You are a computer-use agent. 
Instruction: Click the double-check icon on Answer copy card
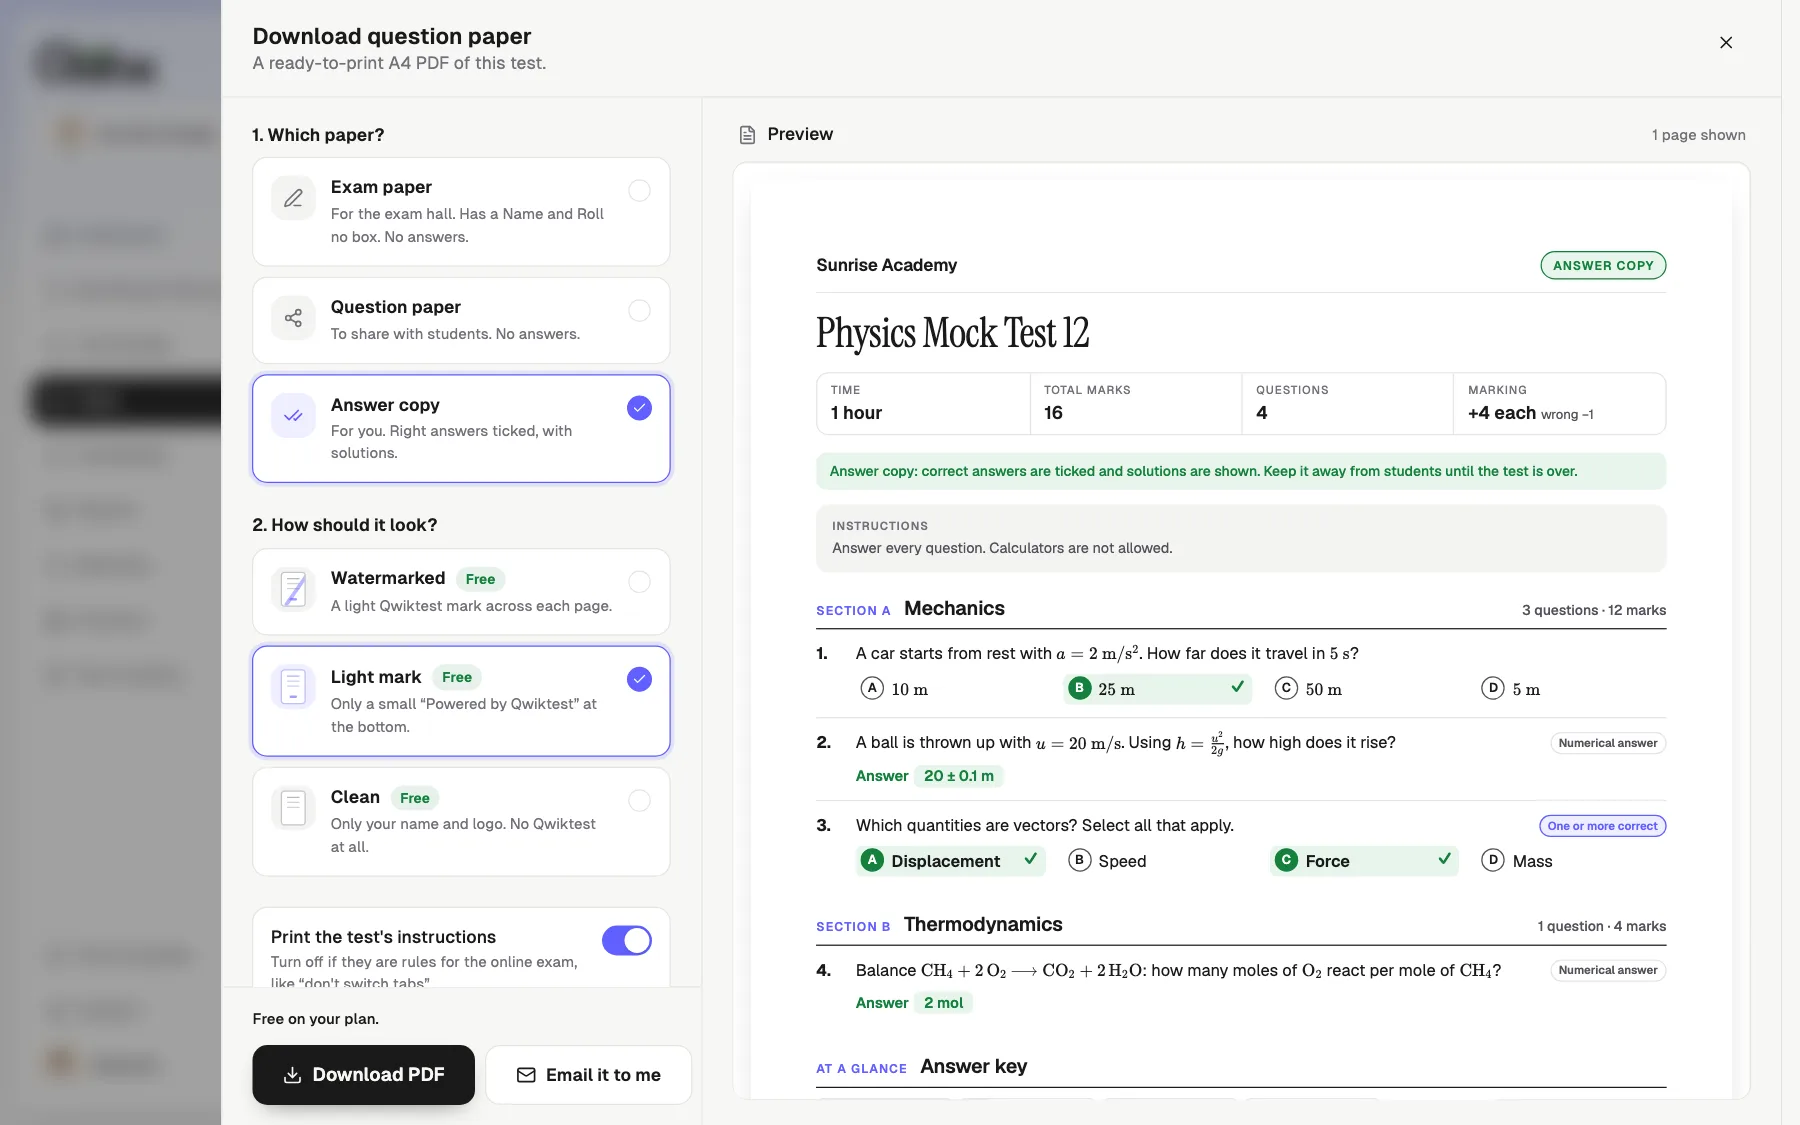pyautogui.click(x=293, y=416)
